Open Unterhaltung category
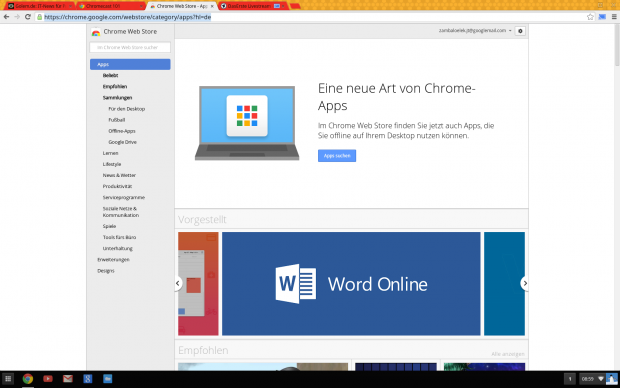The height and width of the screenshot is (388, 620). (x=118, y=248)
